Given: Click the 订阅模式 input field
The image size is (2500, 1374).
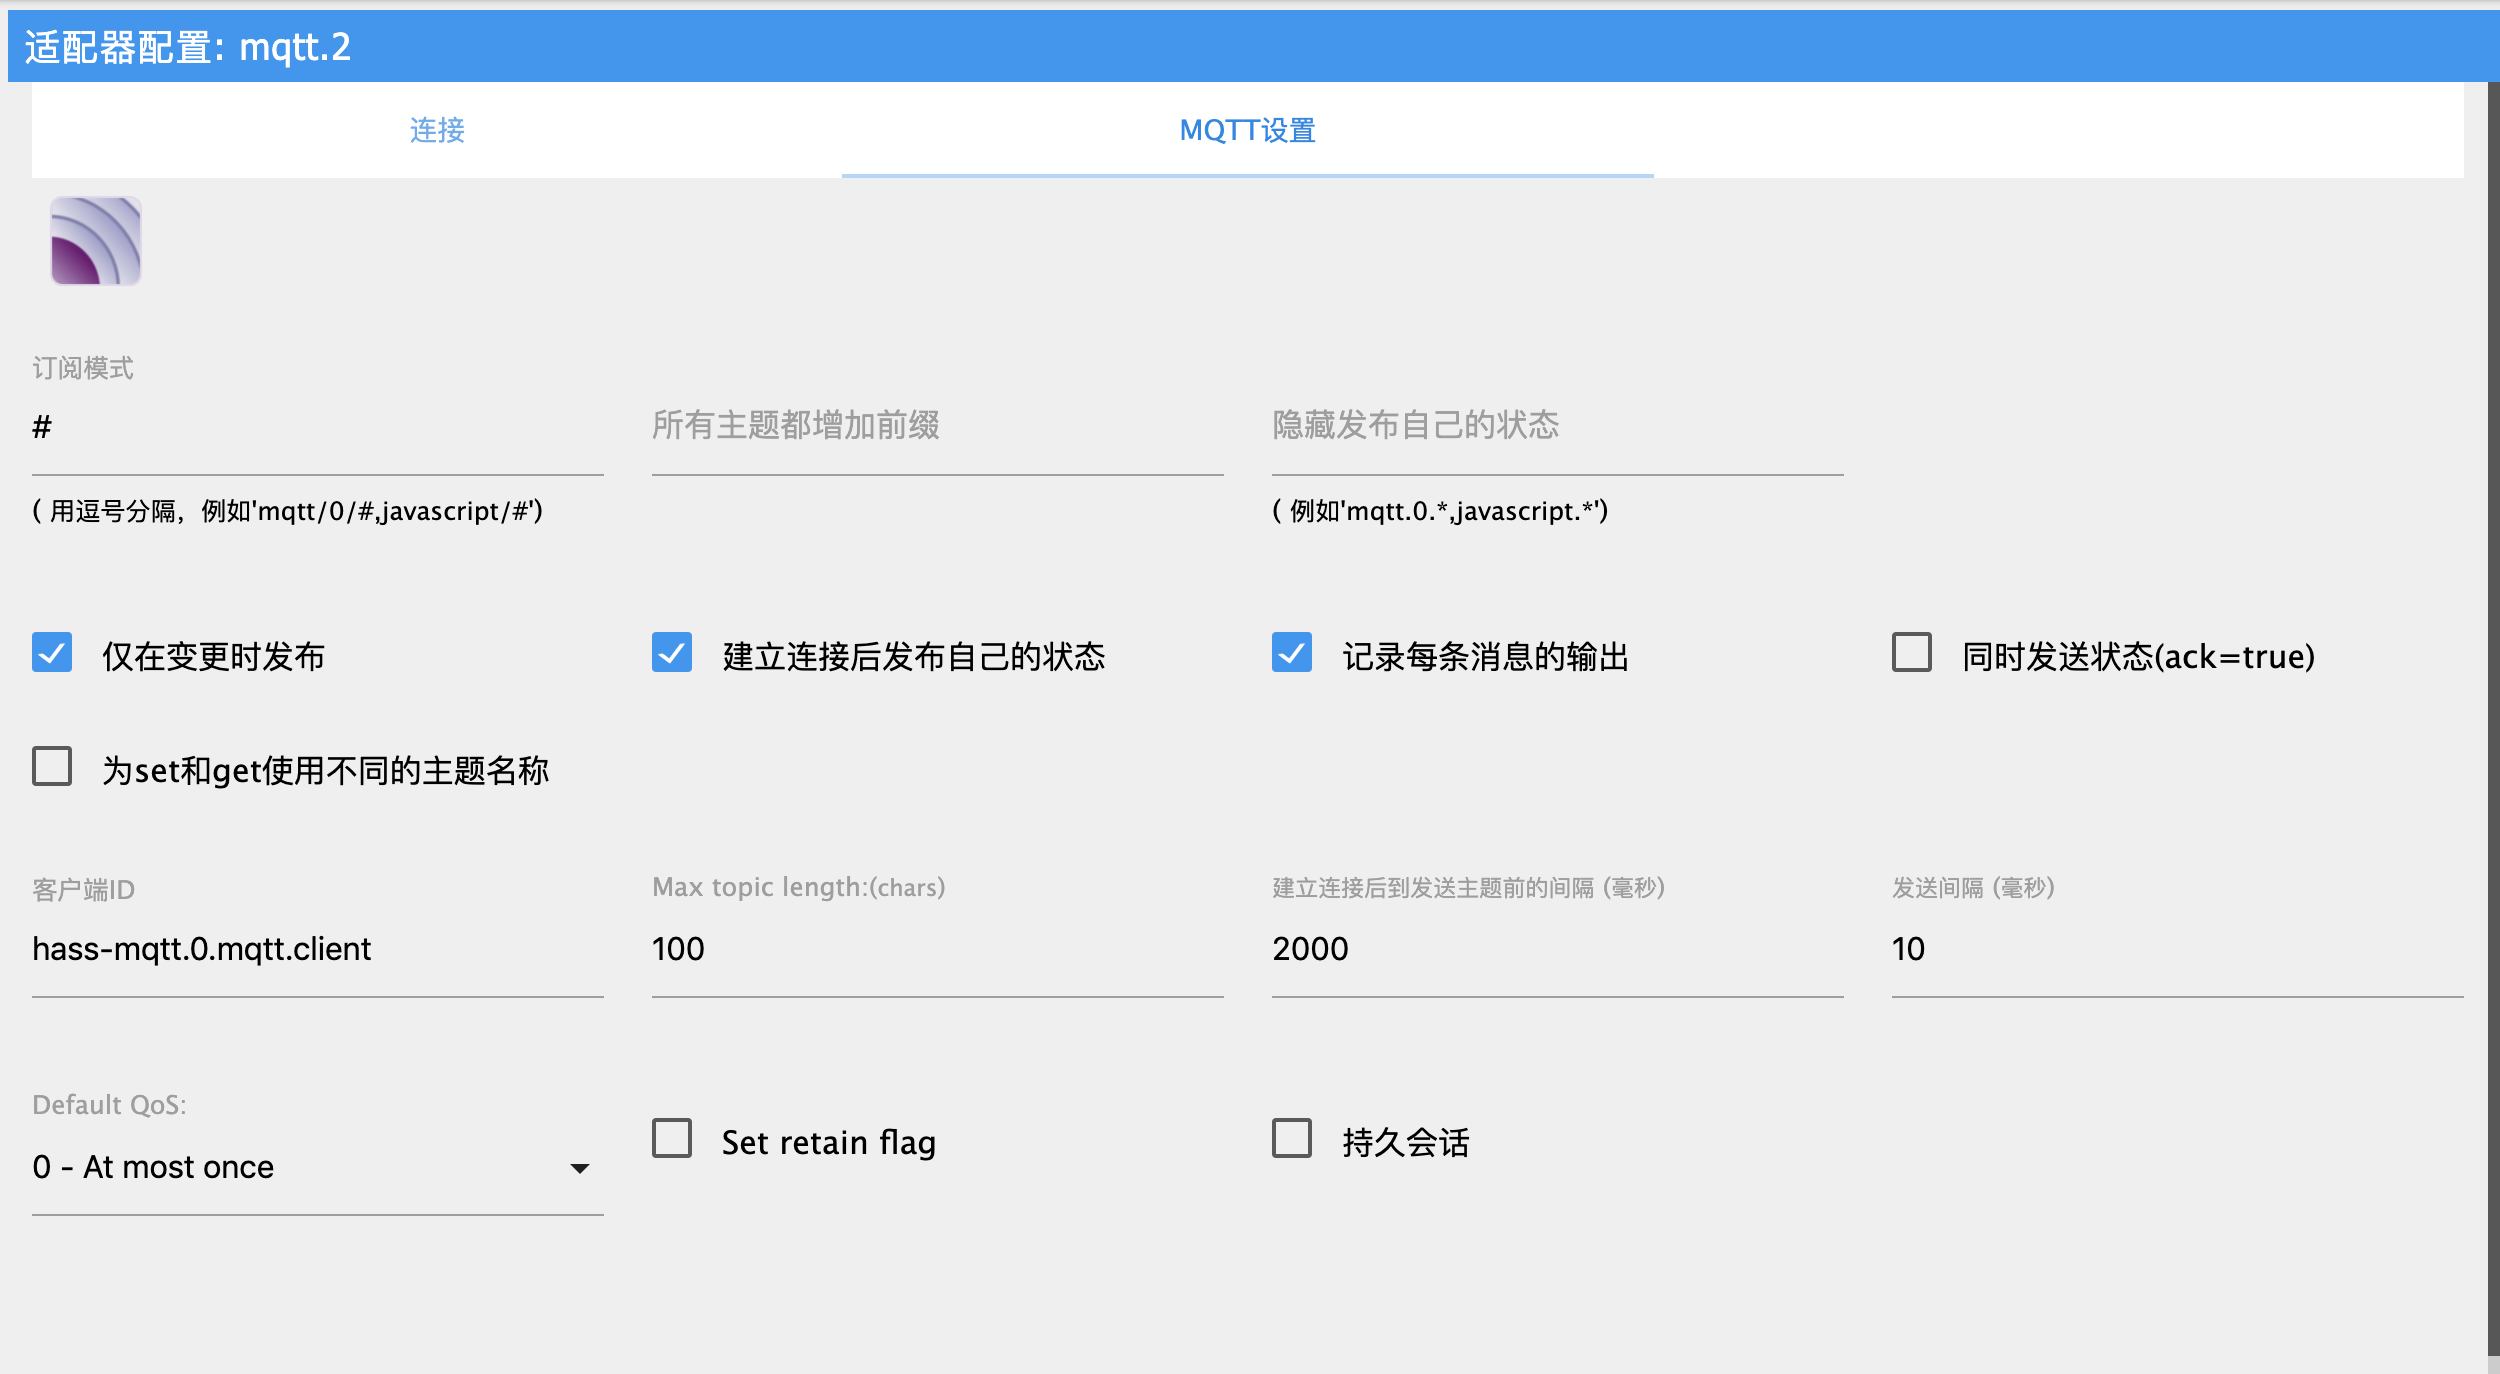Looking at the screenshot, I should (x=317, y=428).
